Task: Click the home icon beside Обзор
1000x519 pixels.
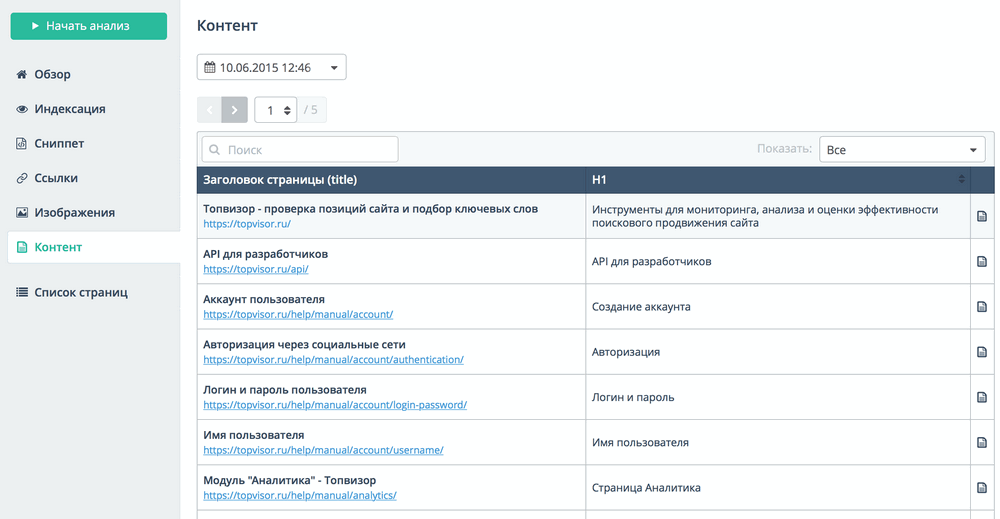Action: point(22,75)
